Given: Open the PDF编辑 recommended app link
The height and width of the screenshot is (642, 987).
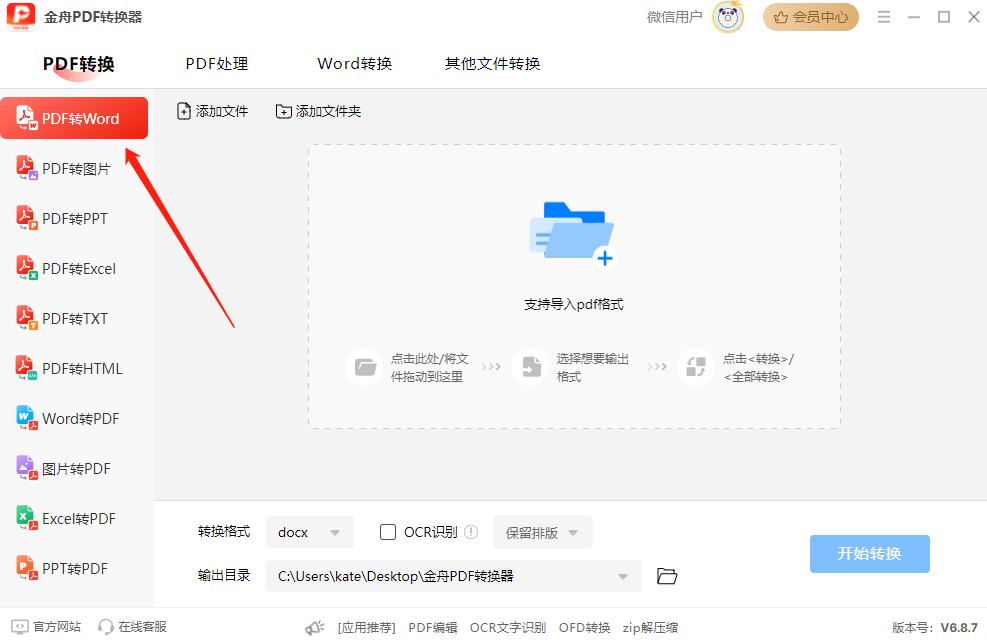Looking at the screenshot, I should 433,628.
